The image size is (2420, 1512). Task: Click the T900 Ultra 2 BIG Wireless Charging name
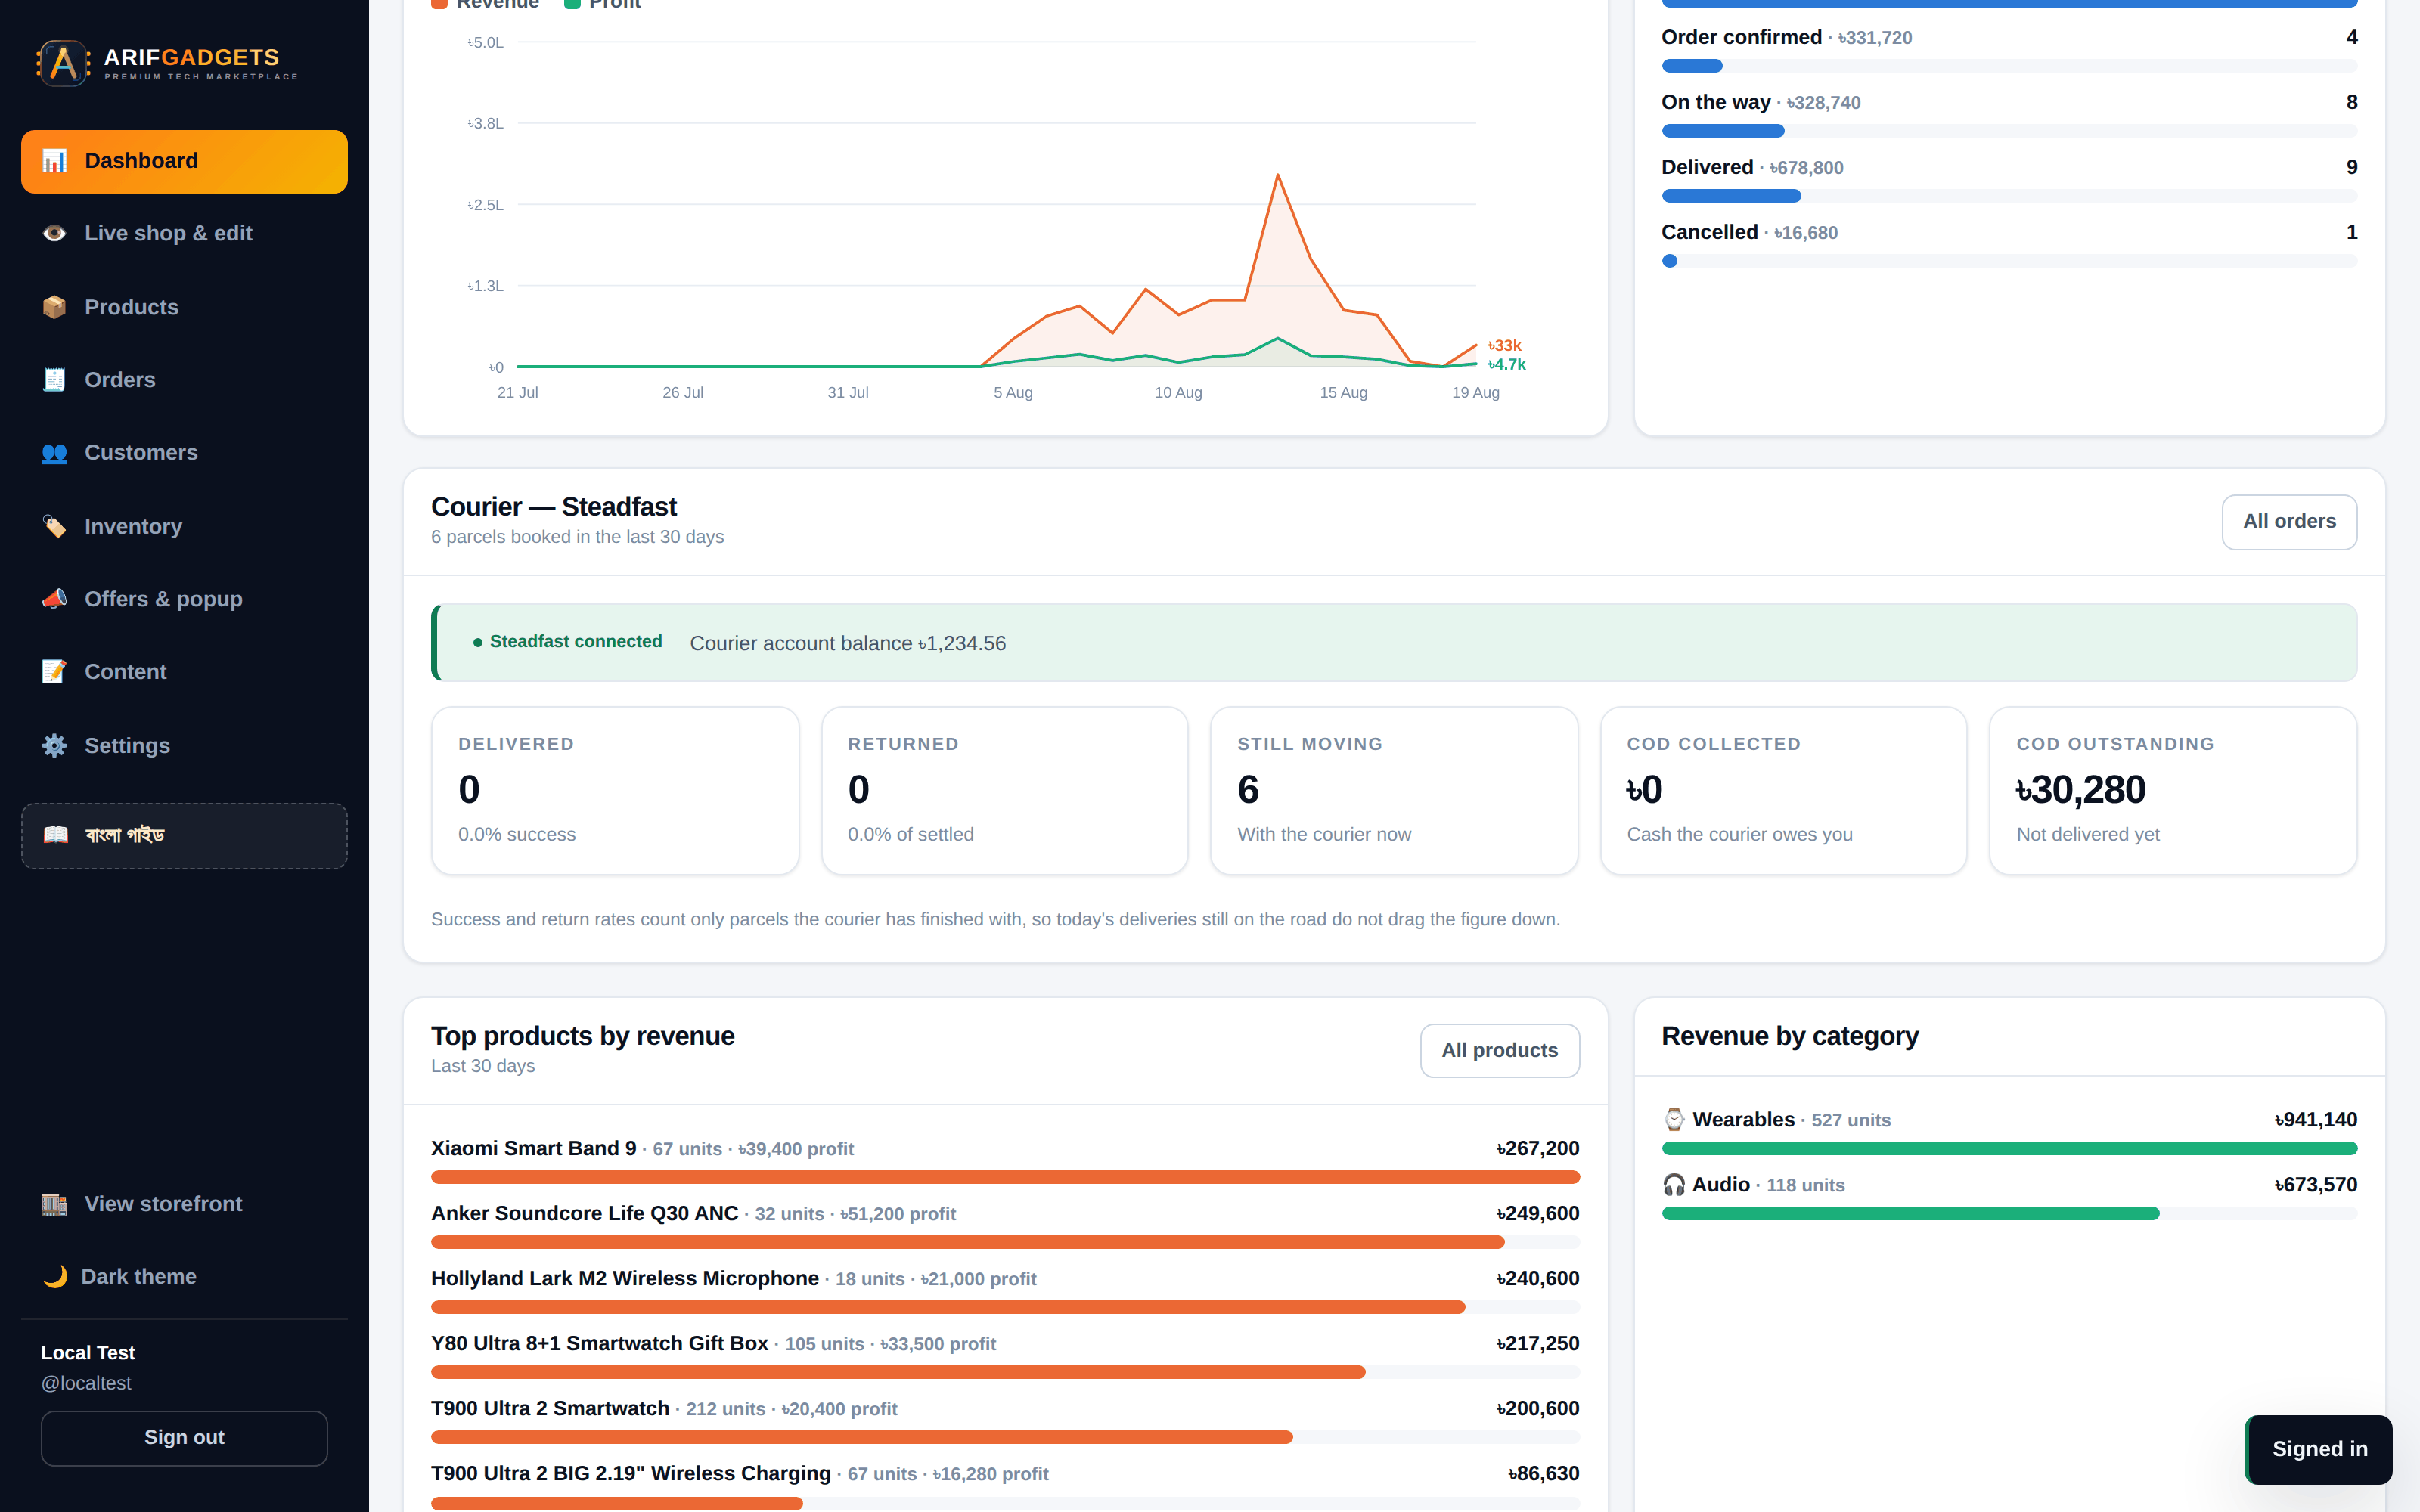(x=631, y=1473)
